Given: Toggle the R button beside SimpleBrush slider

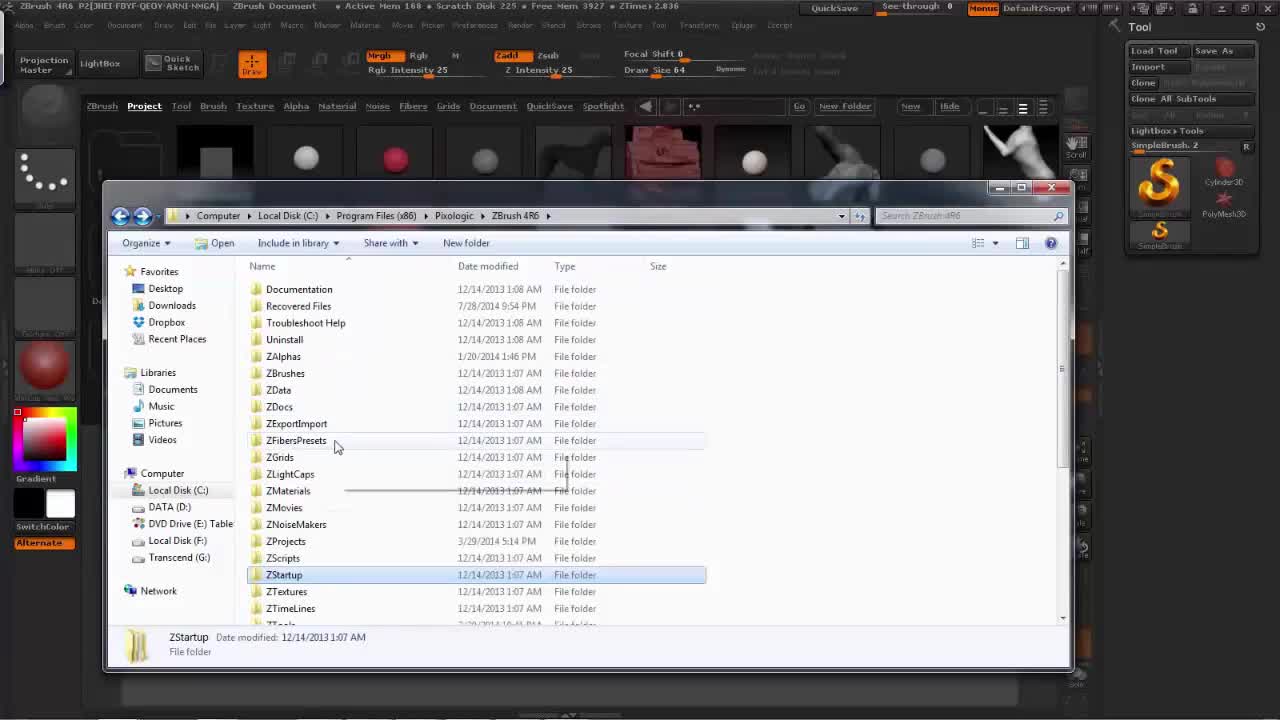Looking at the screenshot, I should (1246, 147).
